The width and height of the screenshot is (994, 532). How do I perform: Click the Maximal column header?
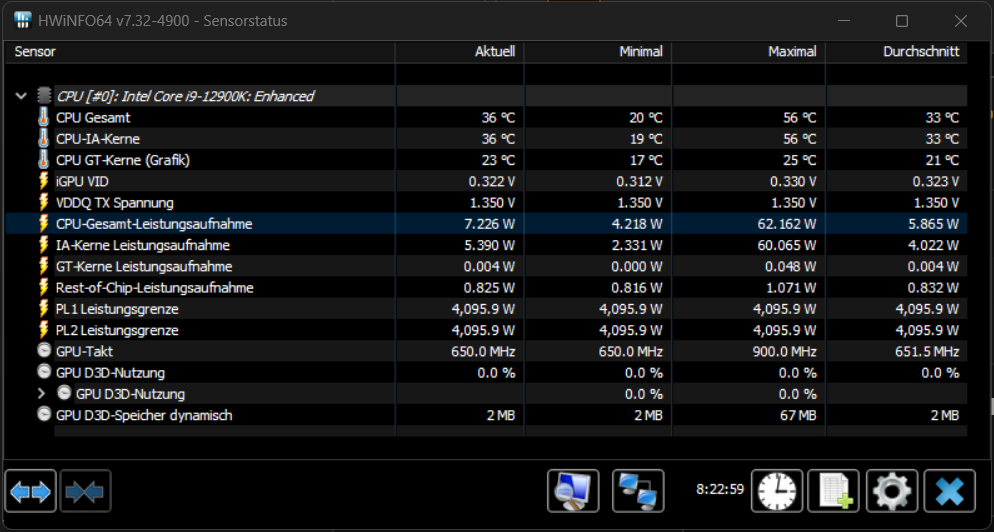(749, 52)
